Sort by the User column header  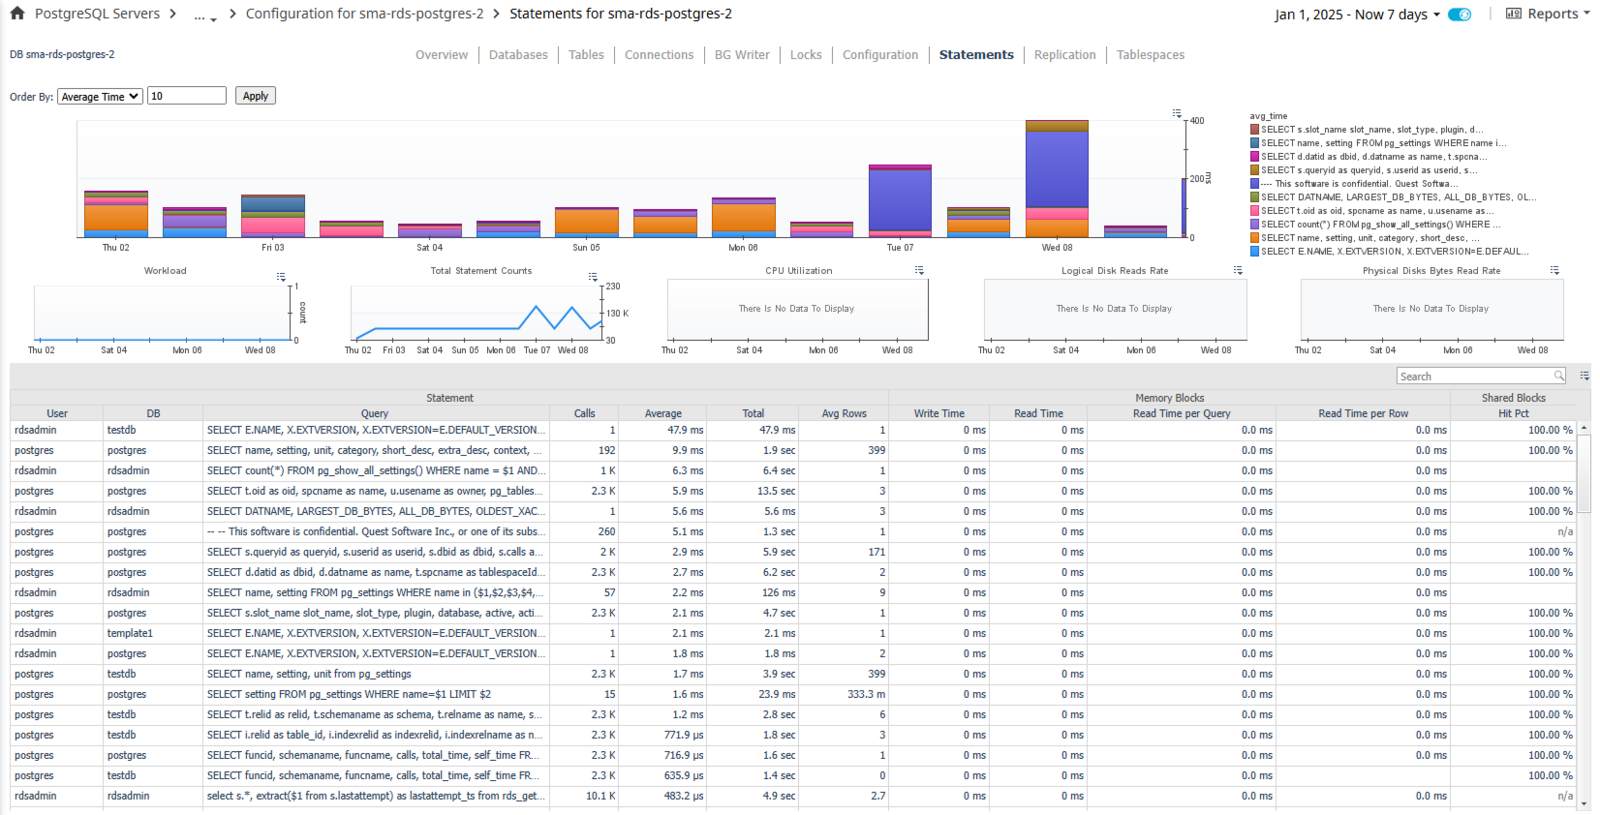coord(57,413)
